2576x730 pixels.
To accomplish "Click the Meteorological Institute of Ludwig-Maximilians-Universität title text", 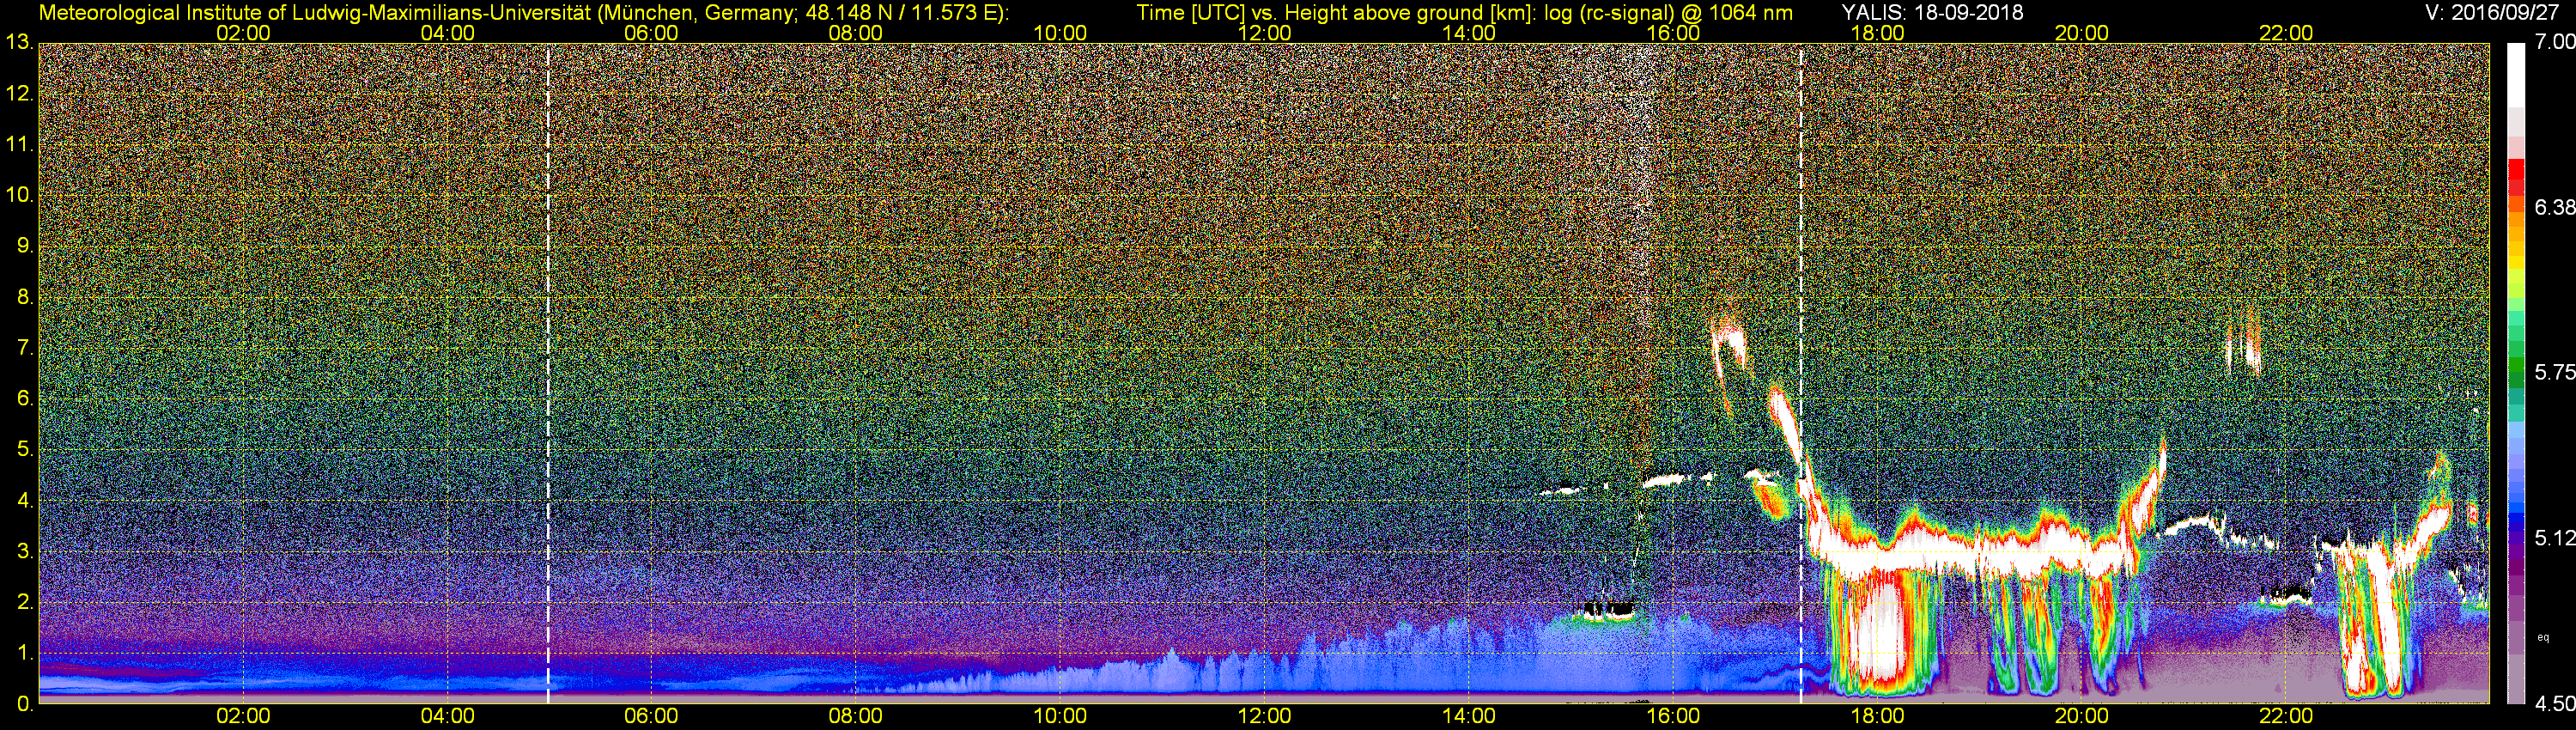I will [x=524, y=13].
